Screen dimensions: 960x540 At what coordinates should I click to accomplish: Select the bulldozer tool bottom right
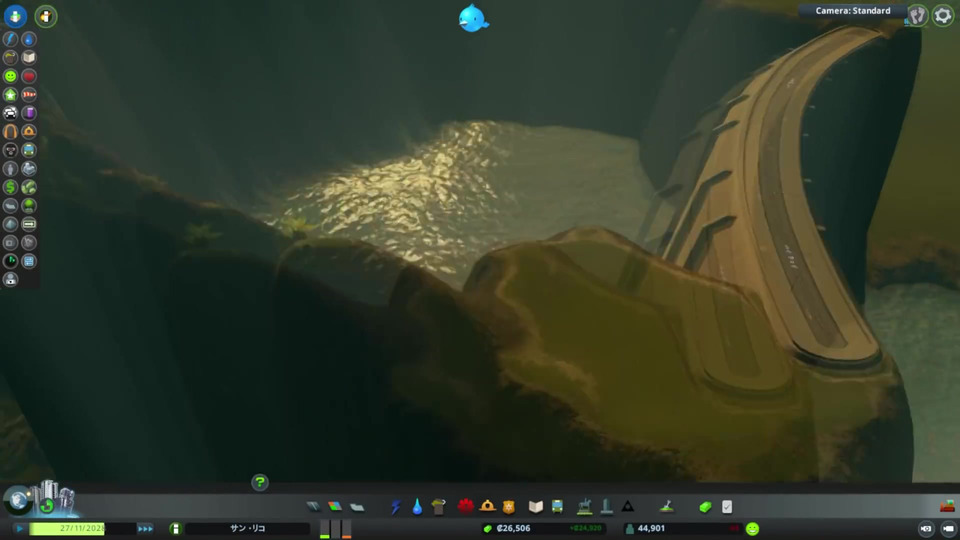(947, 506)
